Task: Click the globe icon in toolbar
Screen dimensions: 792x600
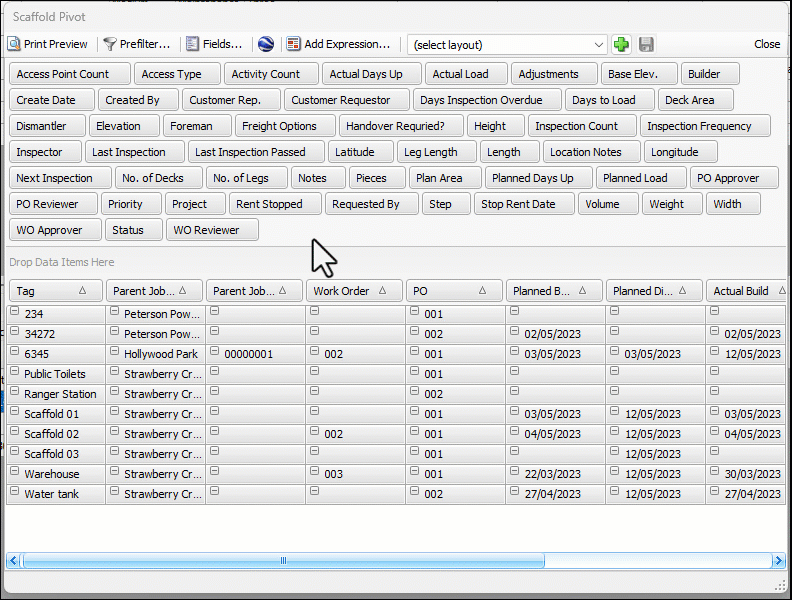Action: tap(265, 44)
